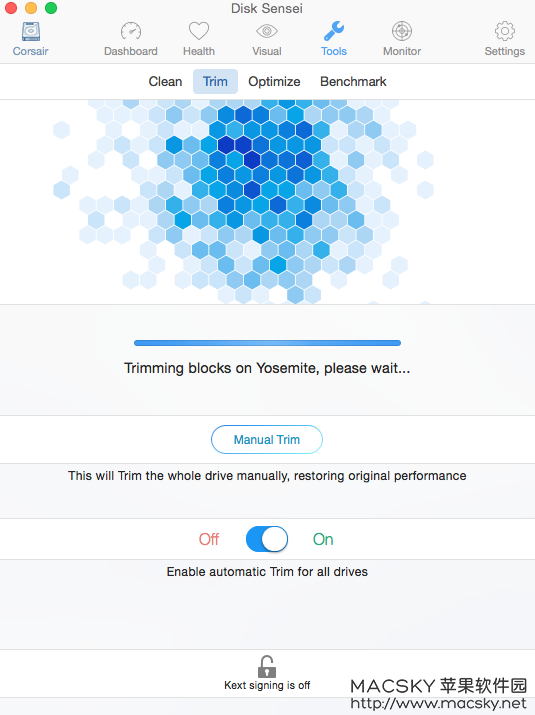535x715 pixels.
Task: Click the green zoom window button
Action: pos(51,8)
